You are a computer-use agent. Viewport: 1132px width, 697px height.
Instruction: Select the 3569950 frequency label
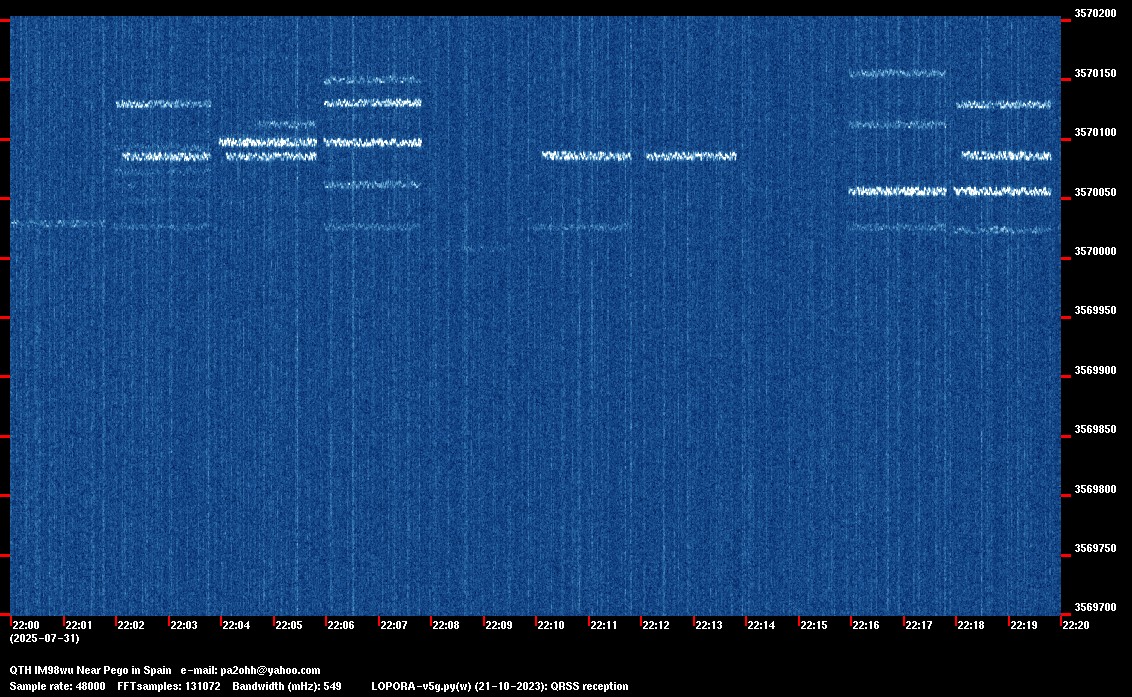[1095, 311]
